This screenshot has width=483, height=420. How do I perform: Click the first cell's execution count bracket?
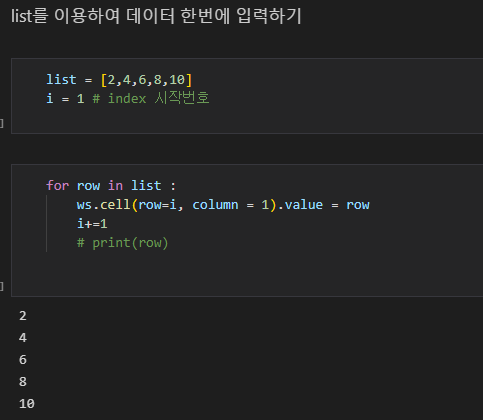(2, 124)
